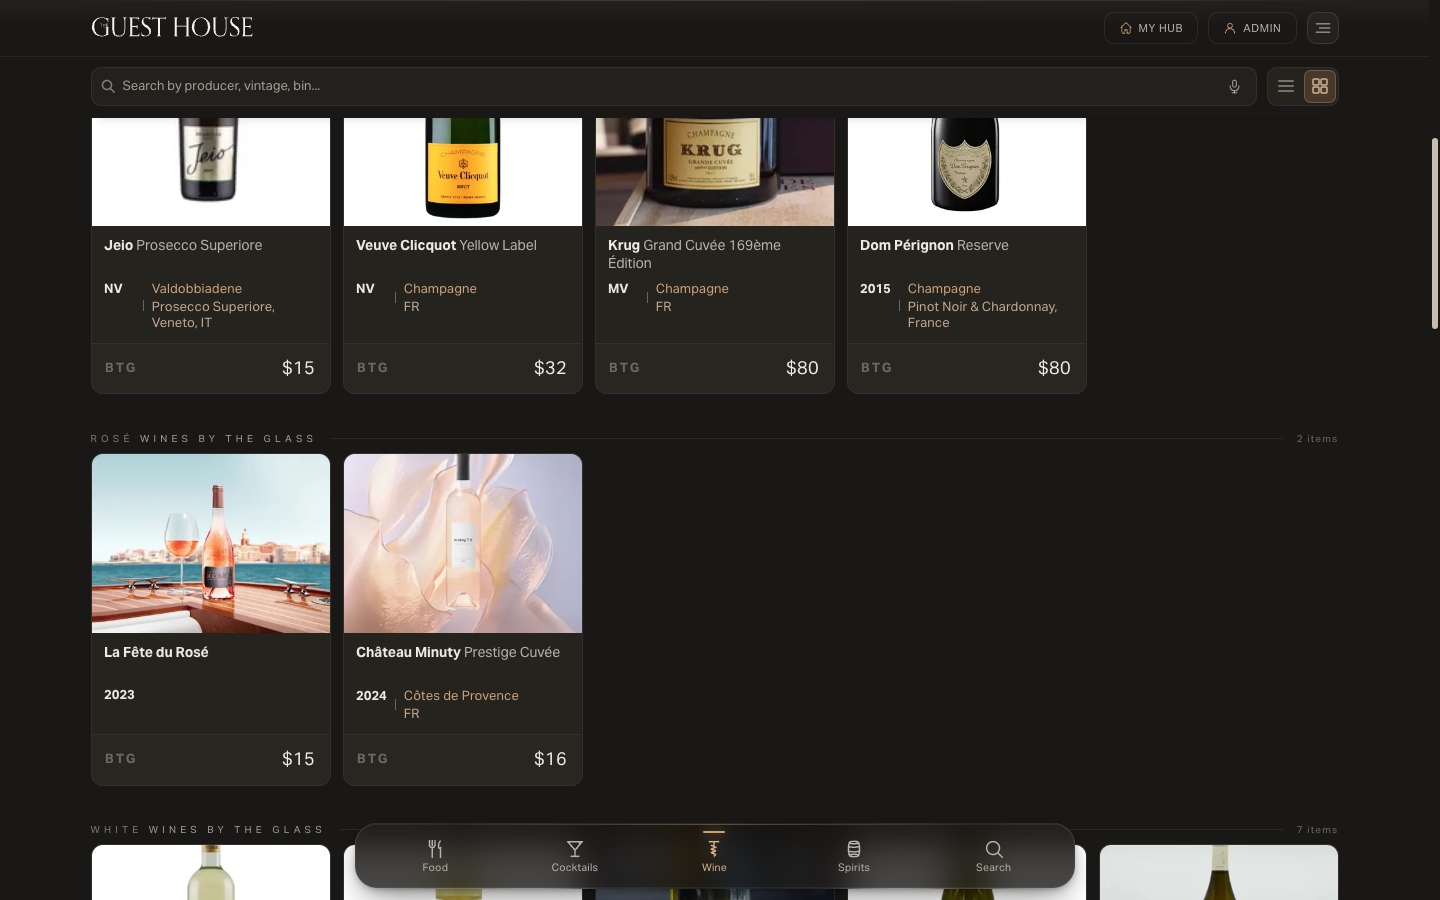Click the $15 price on La Fête
This screenshot has height=900, width=1440.
pos(298,759)
